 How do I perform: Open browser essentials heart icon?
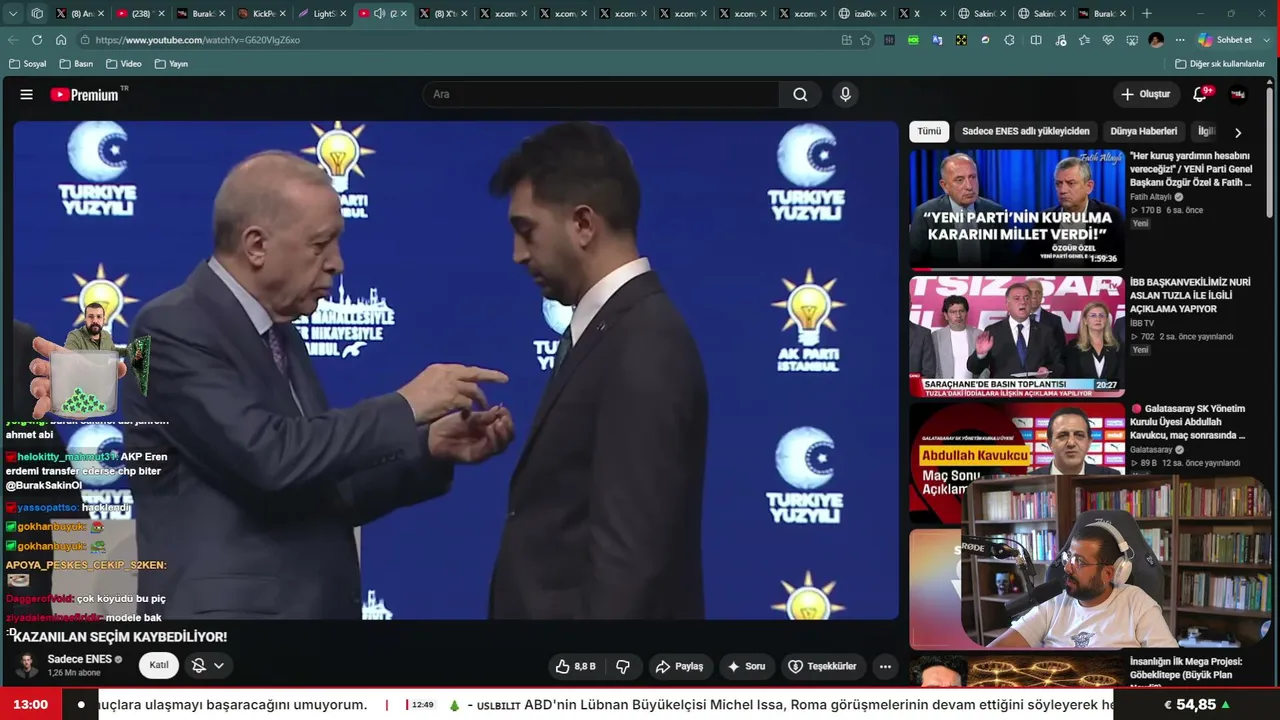[x=1108, y=40]
